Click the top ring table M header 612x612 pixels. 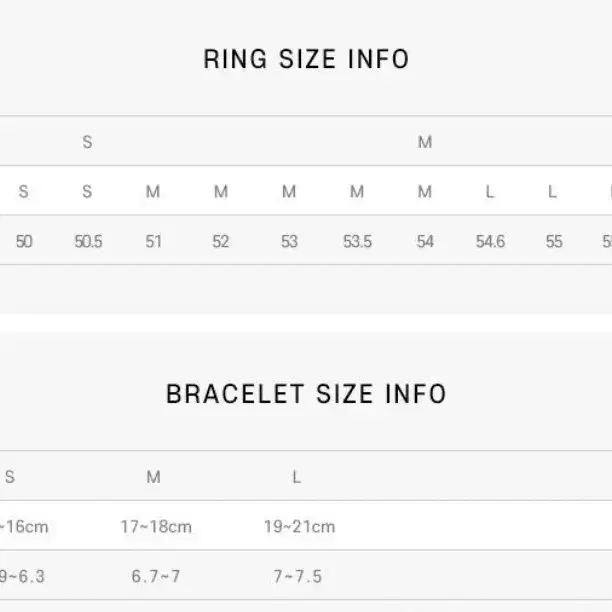click(x=425, y=142)
